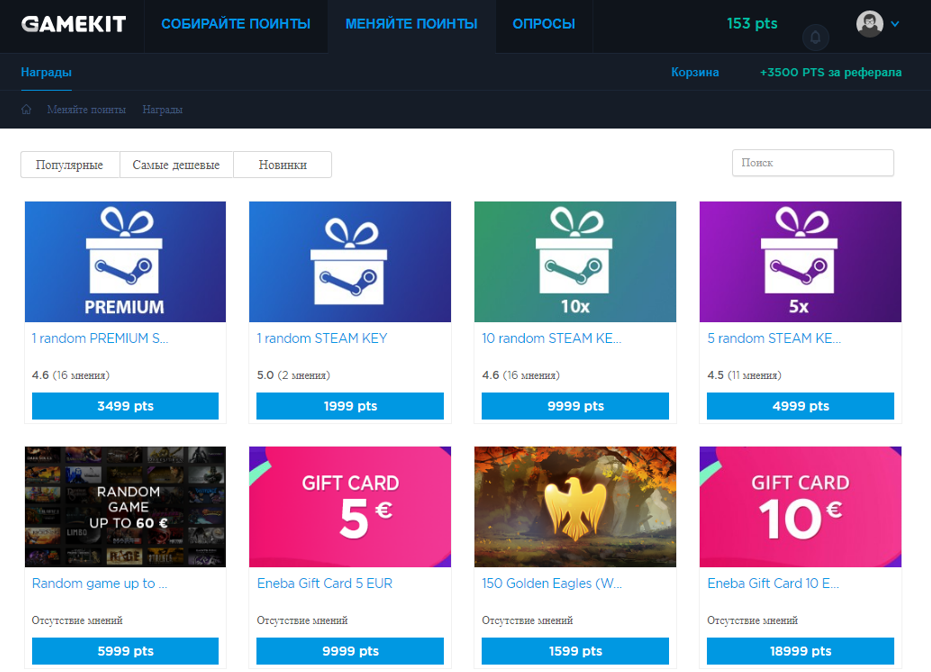This screenshot has width=931, height=672.
Task: Click Отсутствие мнений under Random game
Action: (x=77, y=620)
